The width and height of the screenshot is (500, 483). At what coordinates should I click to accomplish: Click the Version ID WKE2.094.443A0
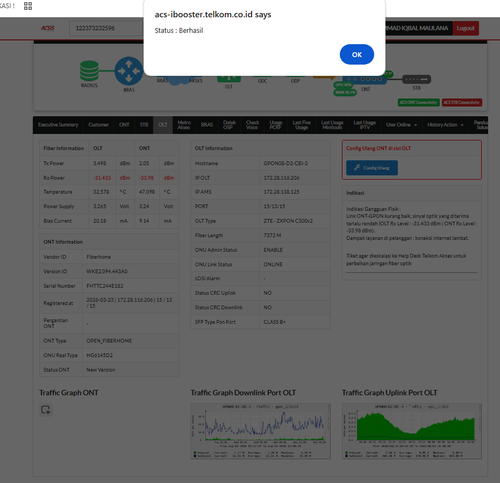pos(107,271)
